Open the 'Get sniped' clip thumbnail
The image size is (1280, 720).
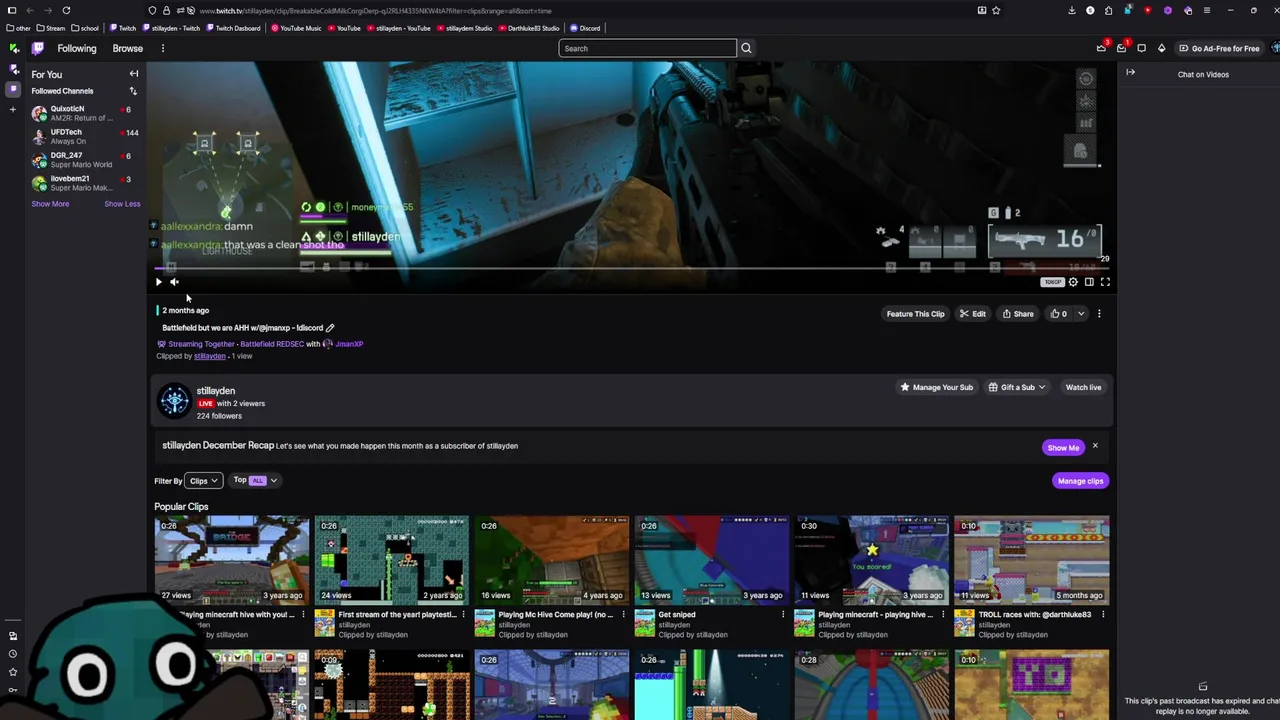coord(711,559)
